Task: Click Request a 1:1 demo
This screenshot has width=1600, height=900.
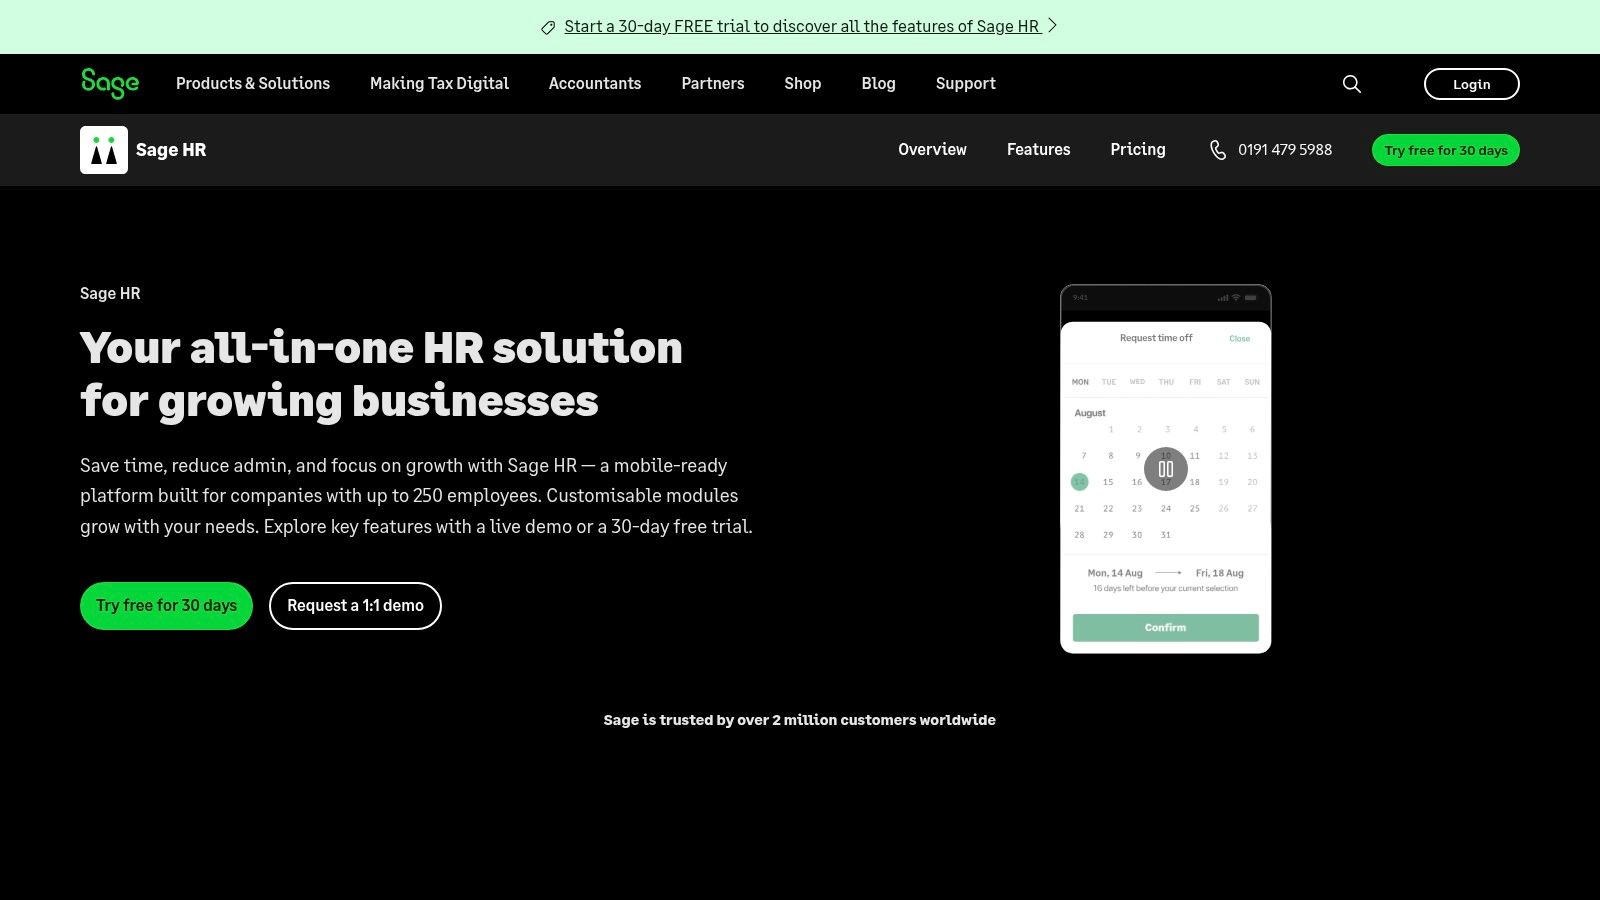Action: pyautogui.click(x=355, y=605)
